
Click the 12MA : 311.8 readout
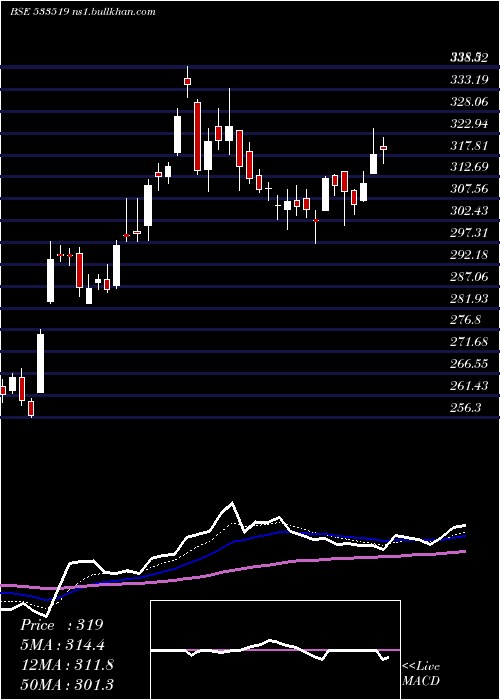pyautogui.click(x=67, y=664)
